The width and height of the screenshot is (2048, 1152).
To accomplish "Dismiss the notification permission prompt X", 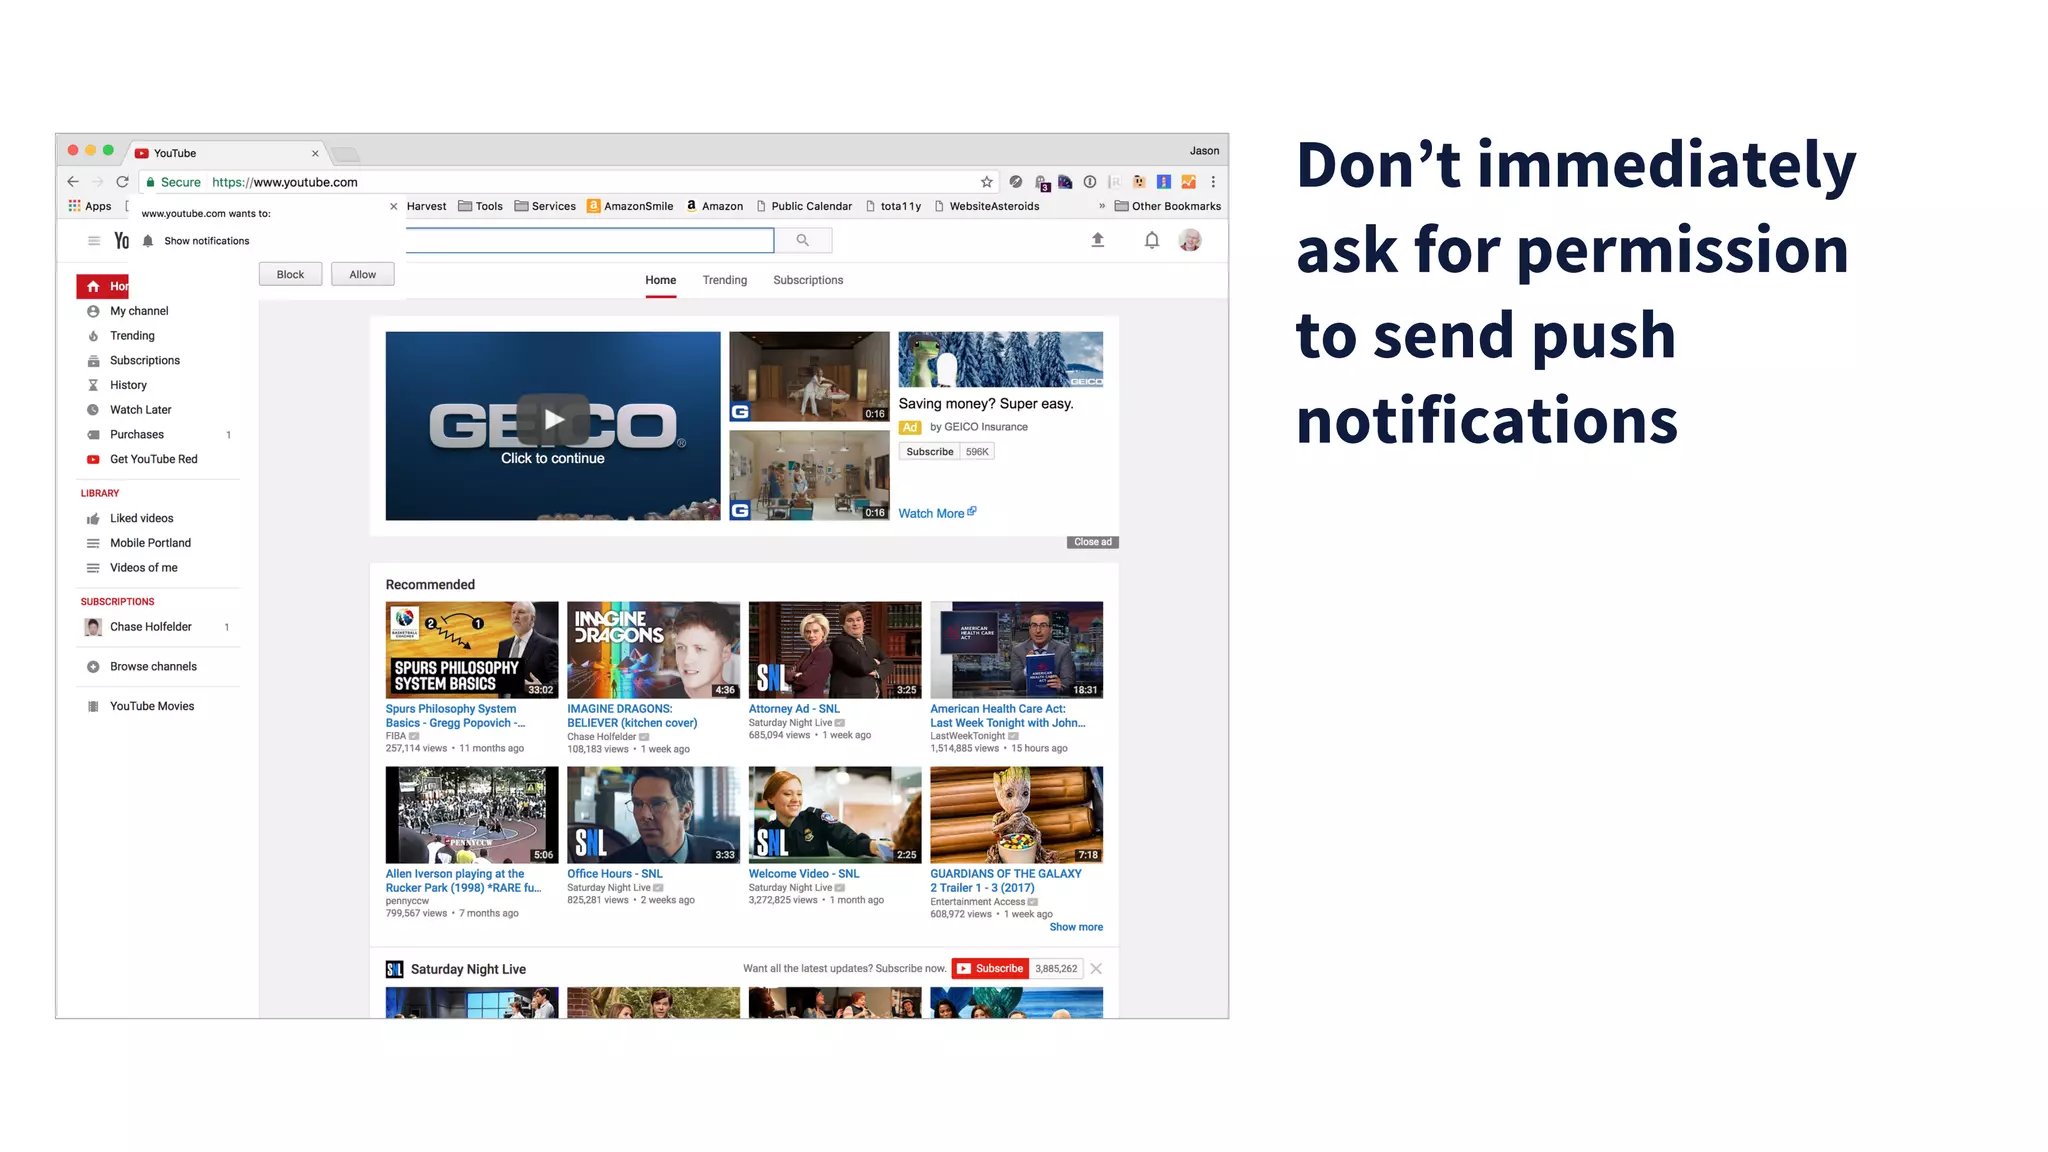I will tap(394, 206).
